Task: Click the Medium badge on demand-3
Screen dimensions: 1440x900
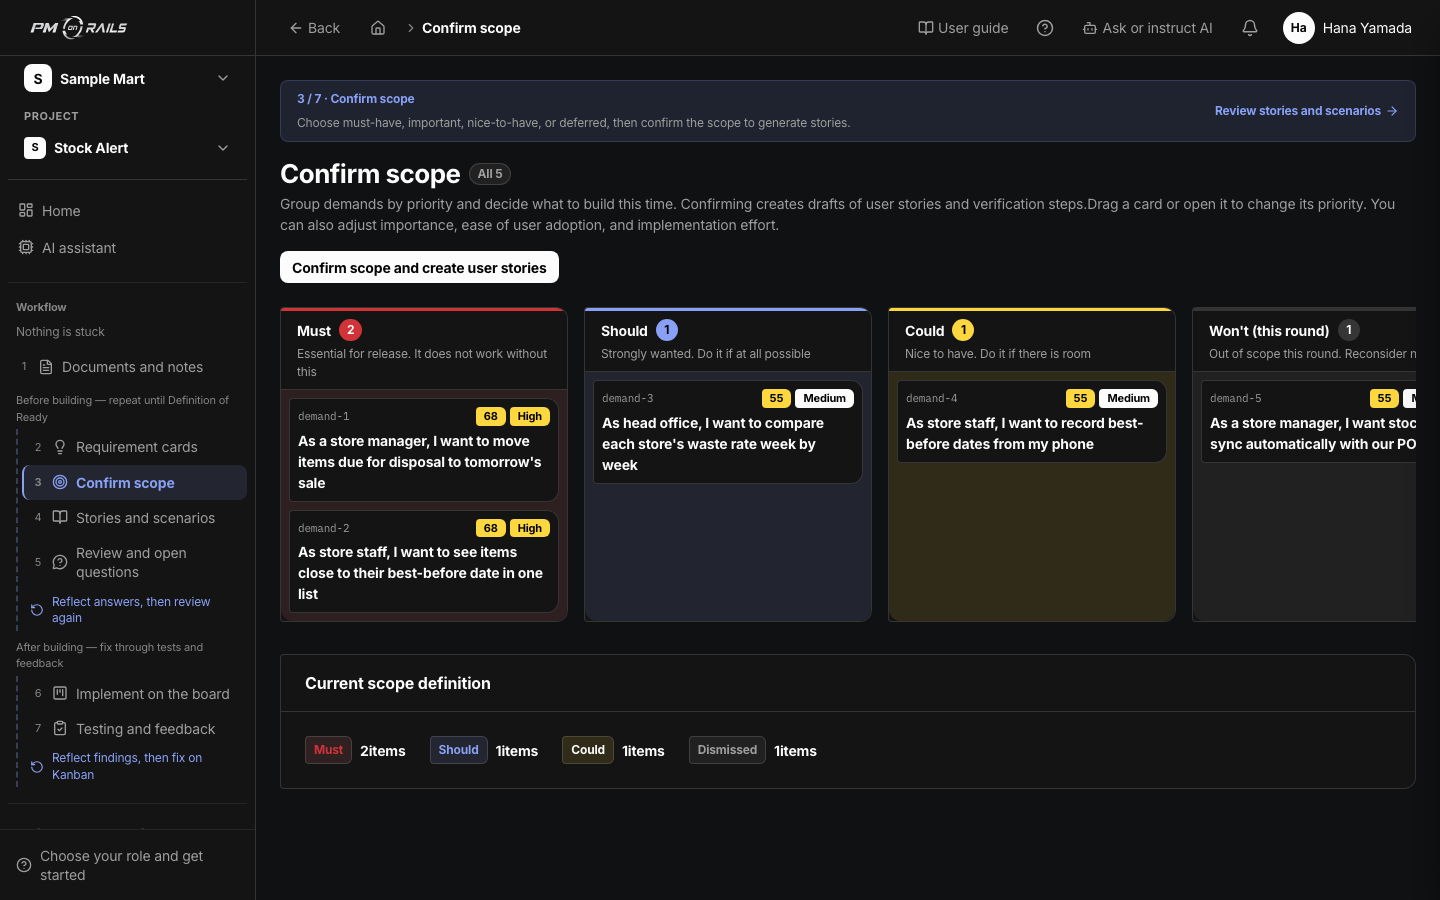Action: tap(824, 398)
